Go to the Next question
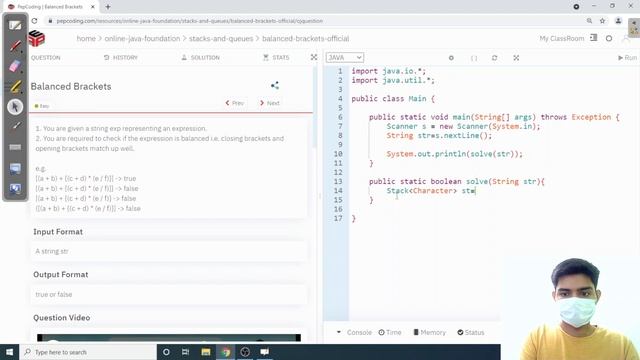 270,103
